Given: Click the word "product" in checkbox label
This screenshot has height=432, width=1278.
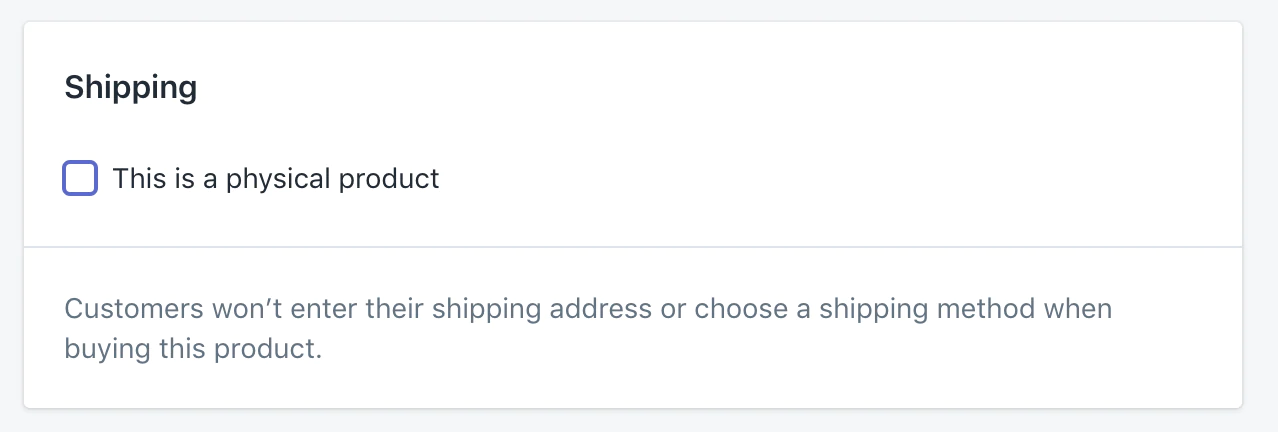Looking at the screenshot, I should pyautogui.click(x=389, y=179).
